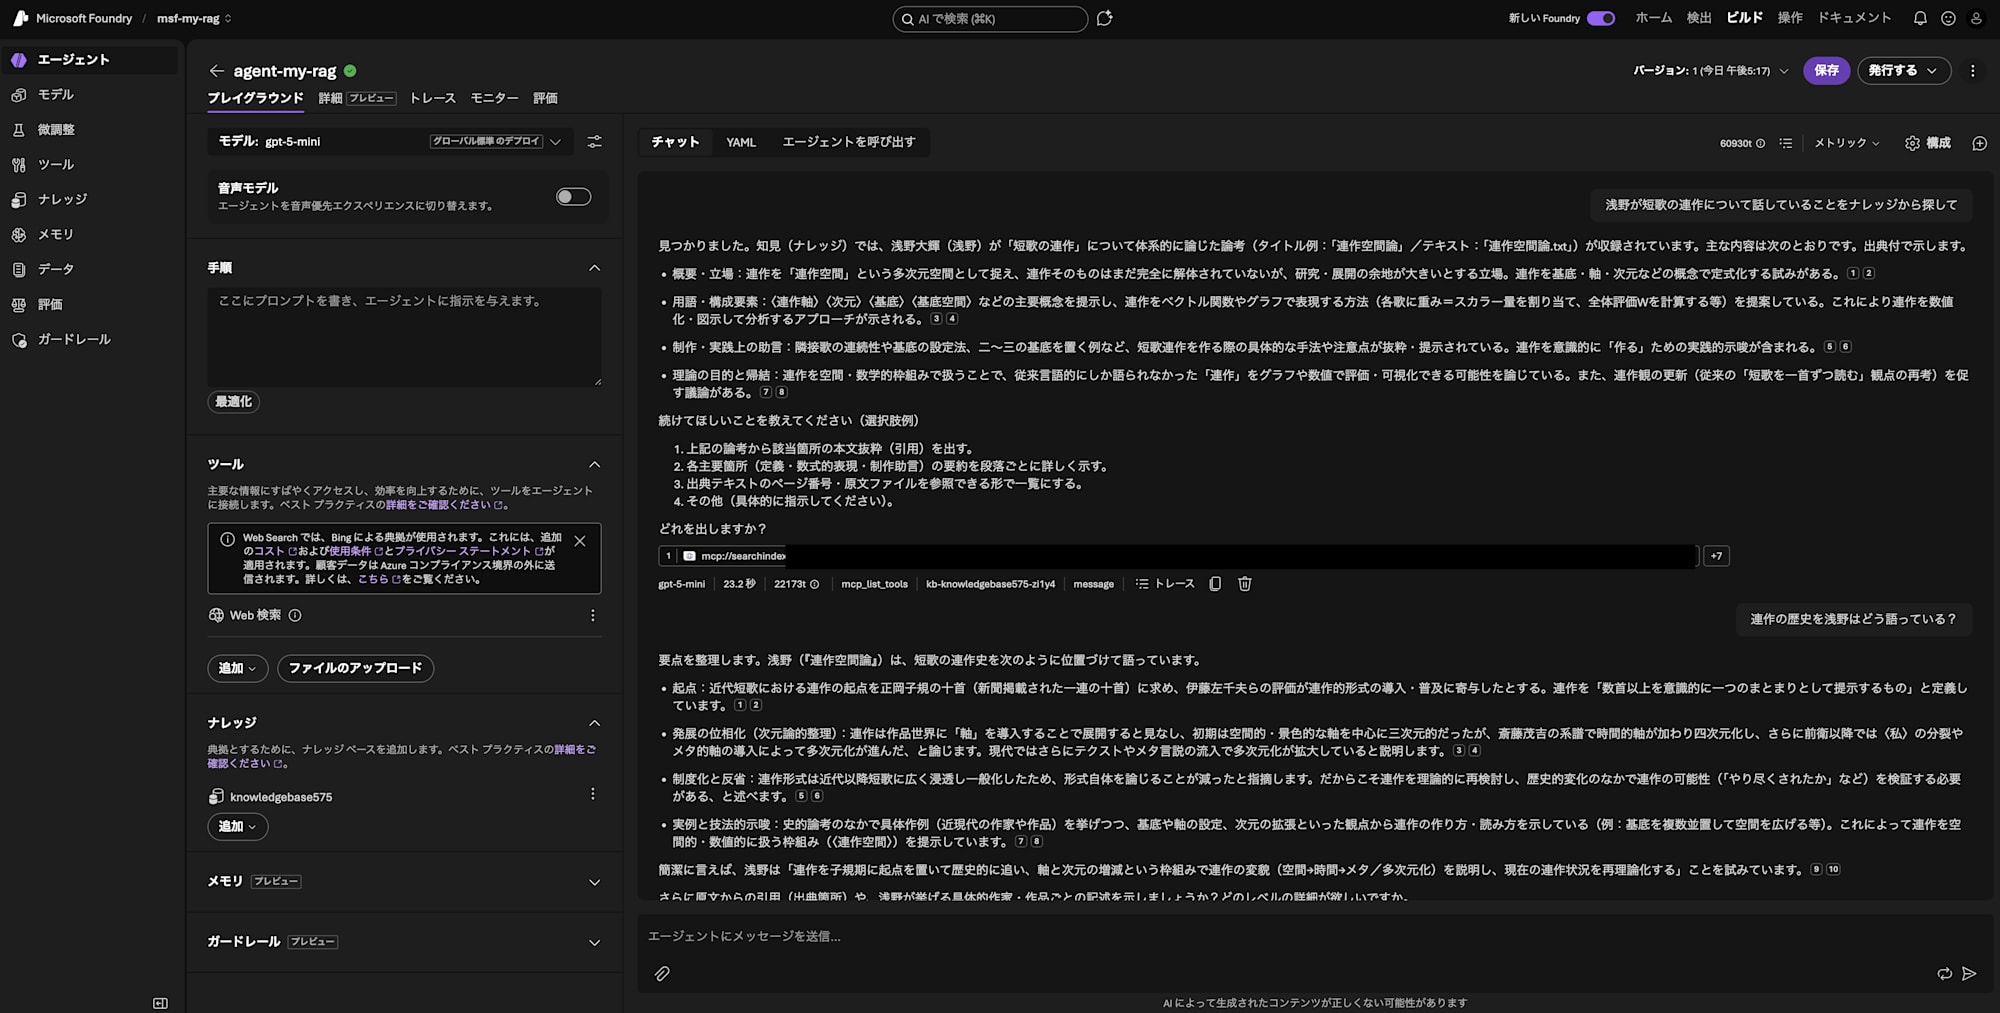Open the エージェント sidebar item
This screenshot has height=1013, width=2000.
pyautogui.click(x=90, y=60)
